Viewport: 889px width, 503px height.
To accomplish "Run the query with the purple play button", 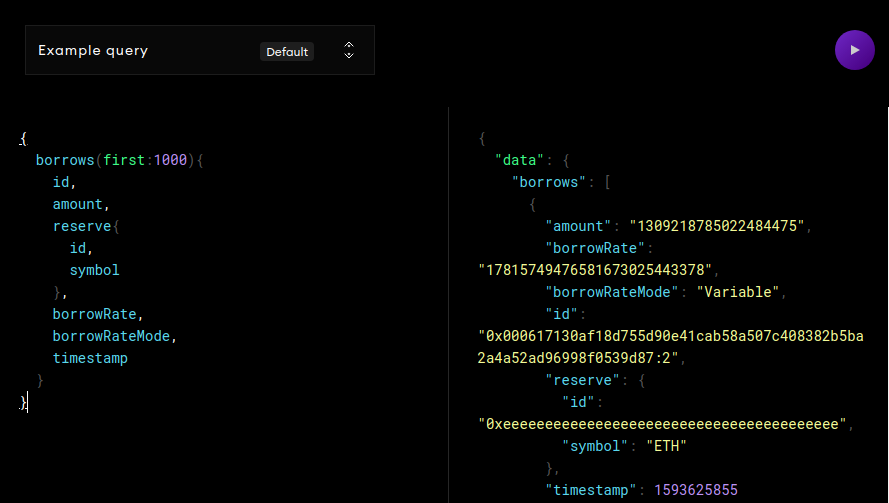I will (x=854, y=50).
